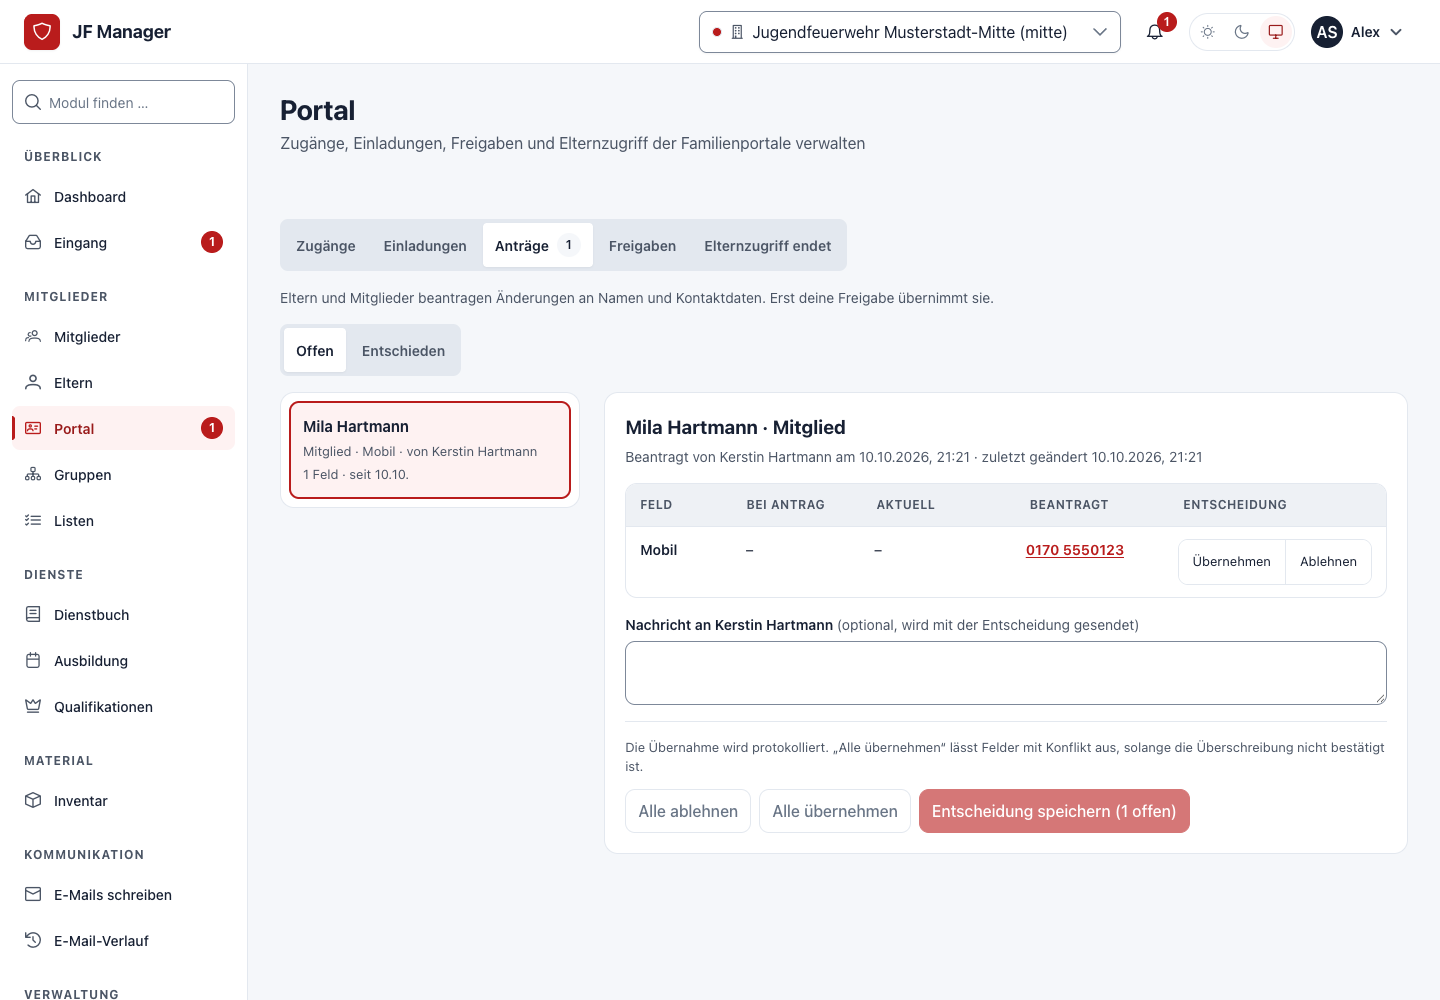Click the AS avatar
The width and height of the screenshot is (1440, 1000).
click(x=1327, y=32)
